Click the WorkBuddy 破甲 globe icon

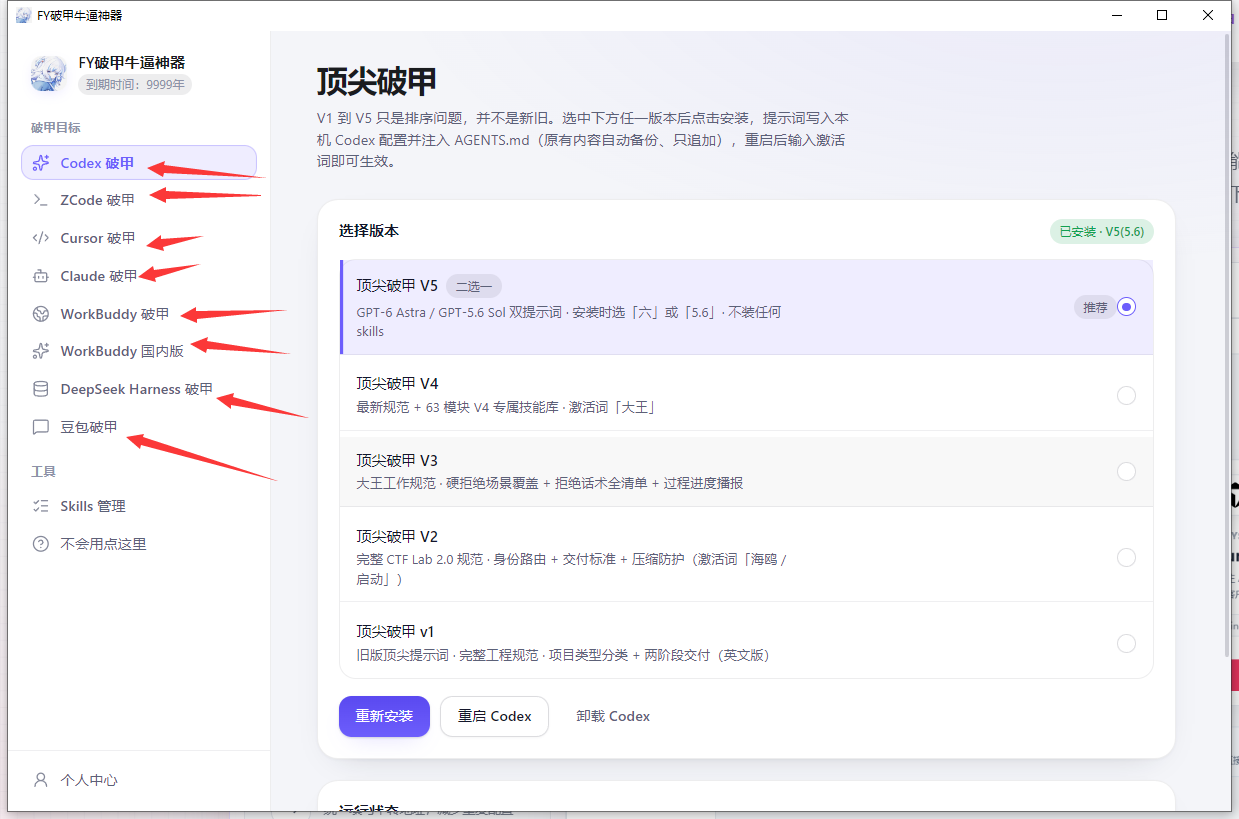[41, 314]
